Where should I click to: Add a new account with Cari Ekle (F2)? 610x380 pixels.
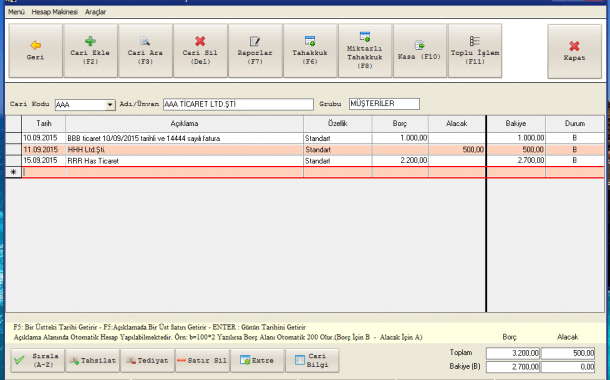[91, 51]
